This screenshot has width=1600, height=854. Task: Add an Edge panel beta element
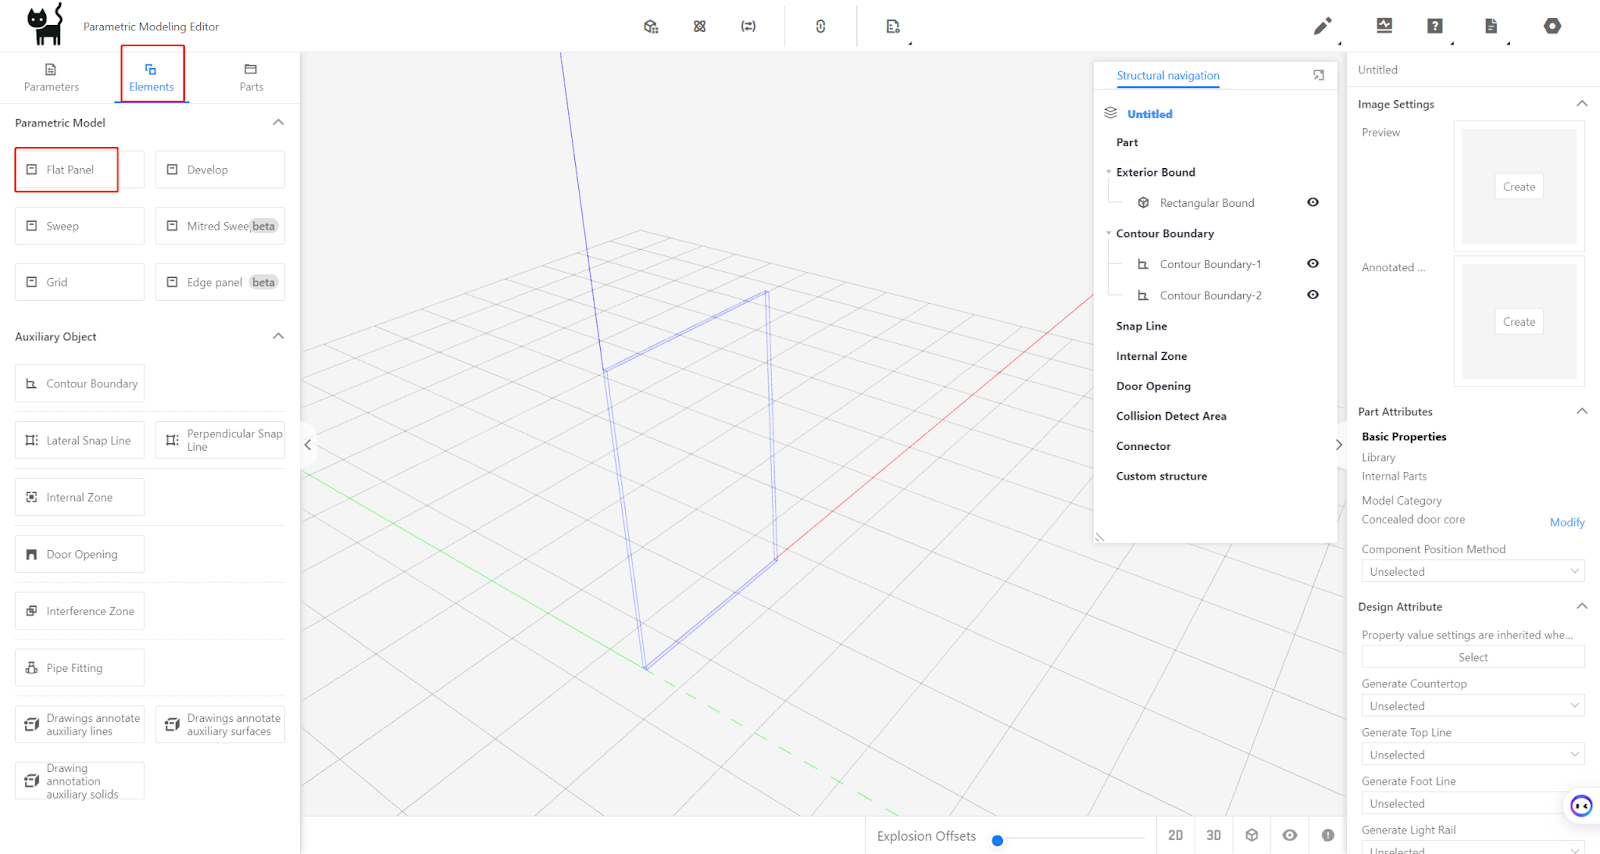click(x=220, y=282)
